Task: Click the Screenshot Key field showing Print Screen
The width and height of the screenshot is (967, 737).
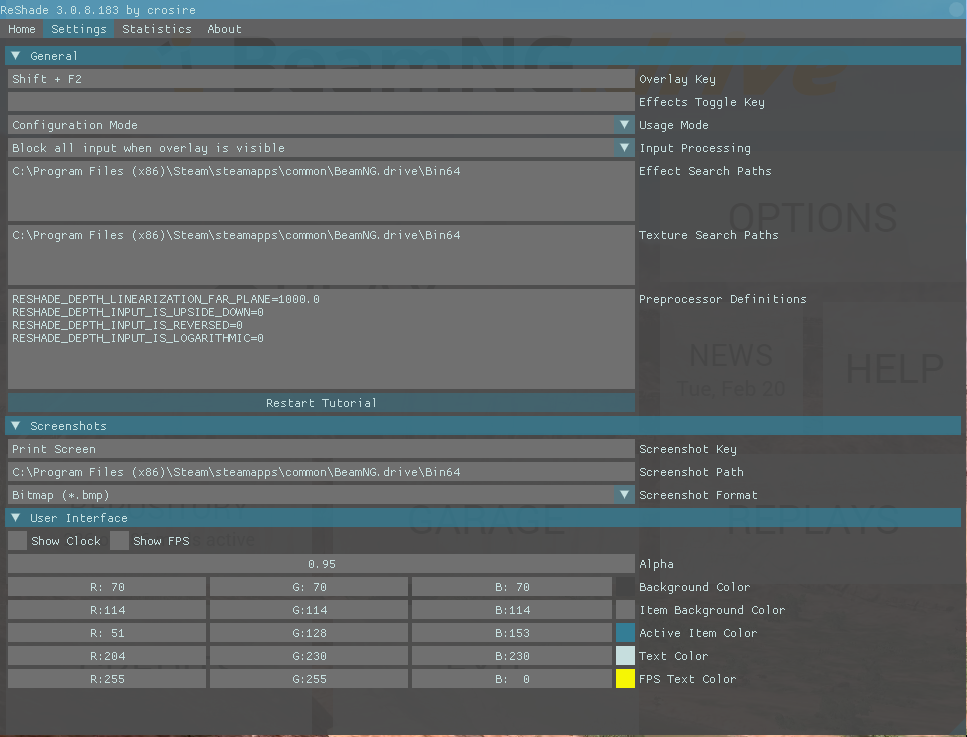Action: (x=321, y=449)
